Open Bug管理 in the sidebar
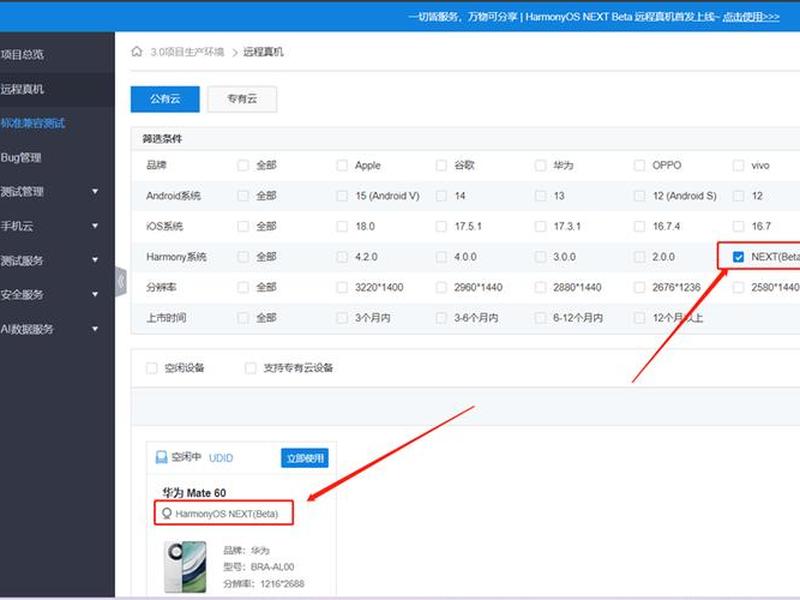 pyautogui.click(x=21, y=158)
